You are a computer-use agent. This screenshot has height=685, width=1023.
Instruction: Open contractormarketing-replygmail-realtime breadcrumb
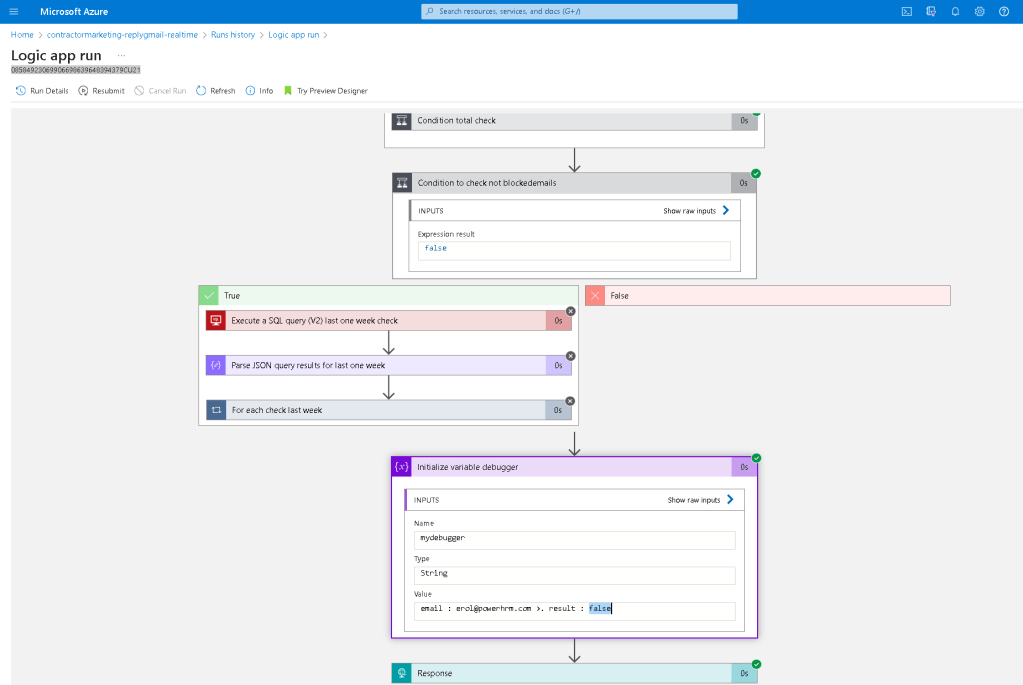pyautogui.click(x=122, y=35)
